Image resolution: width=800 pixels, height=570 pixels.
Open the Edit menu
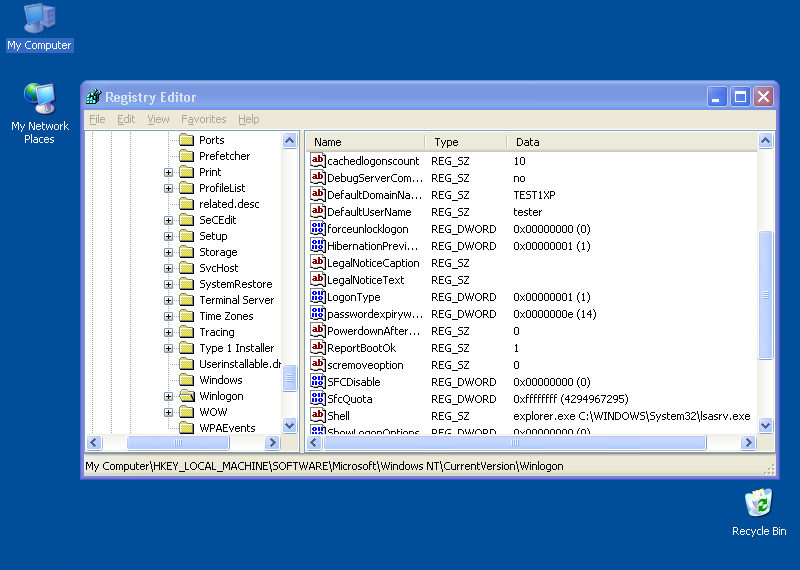126,119
